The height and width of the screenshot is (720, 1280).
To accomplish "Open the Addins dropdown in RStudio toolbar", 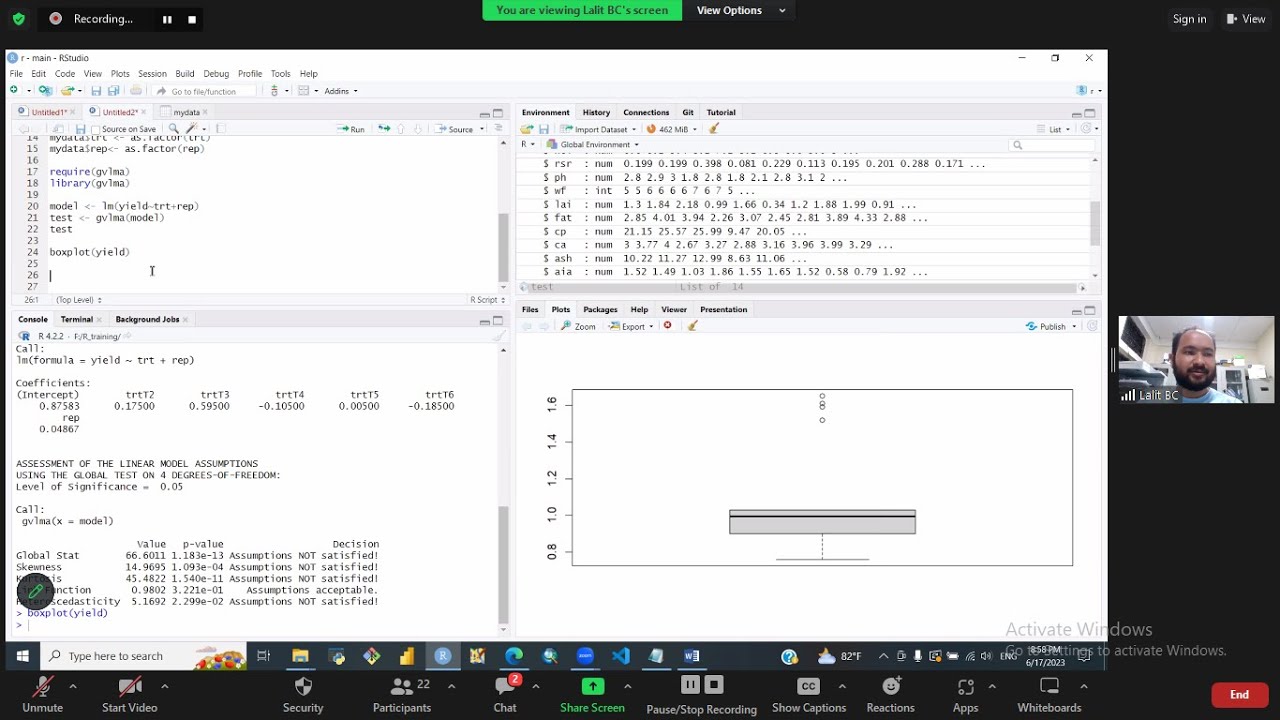I will (341, 91).
